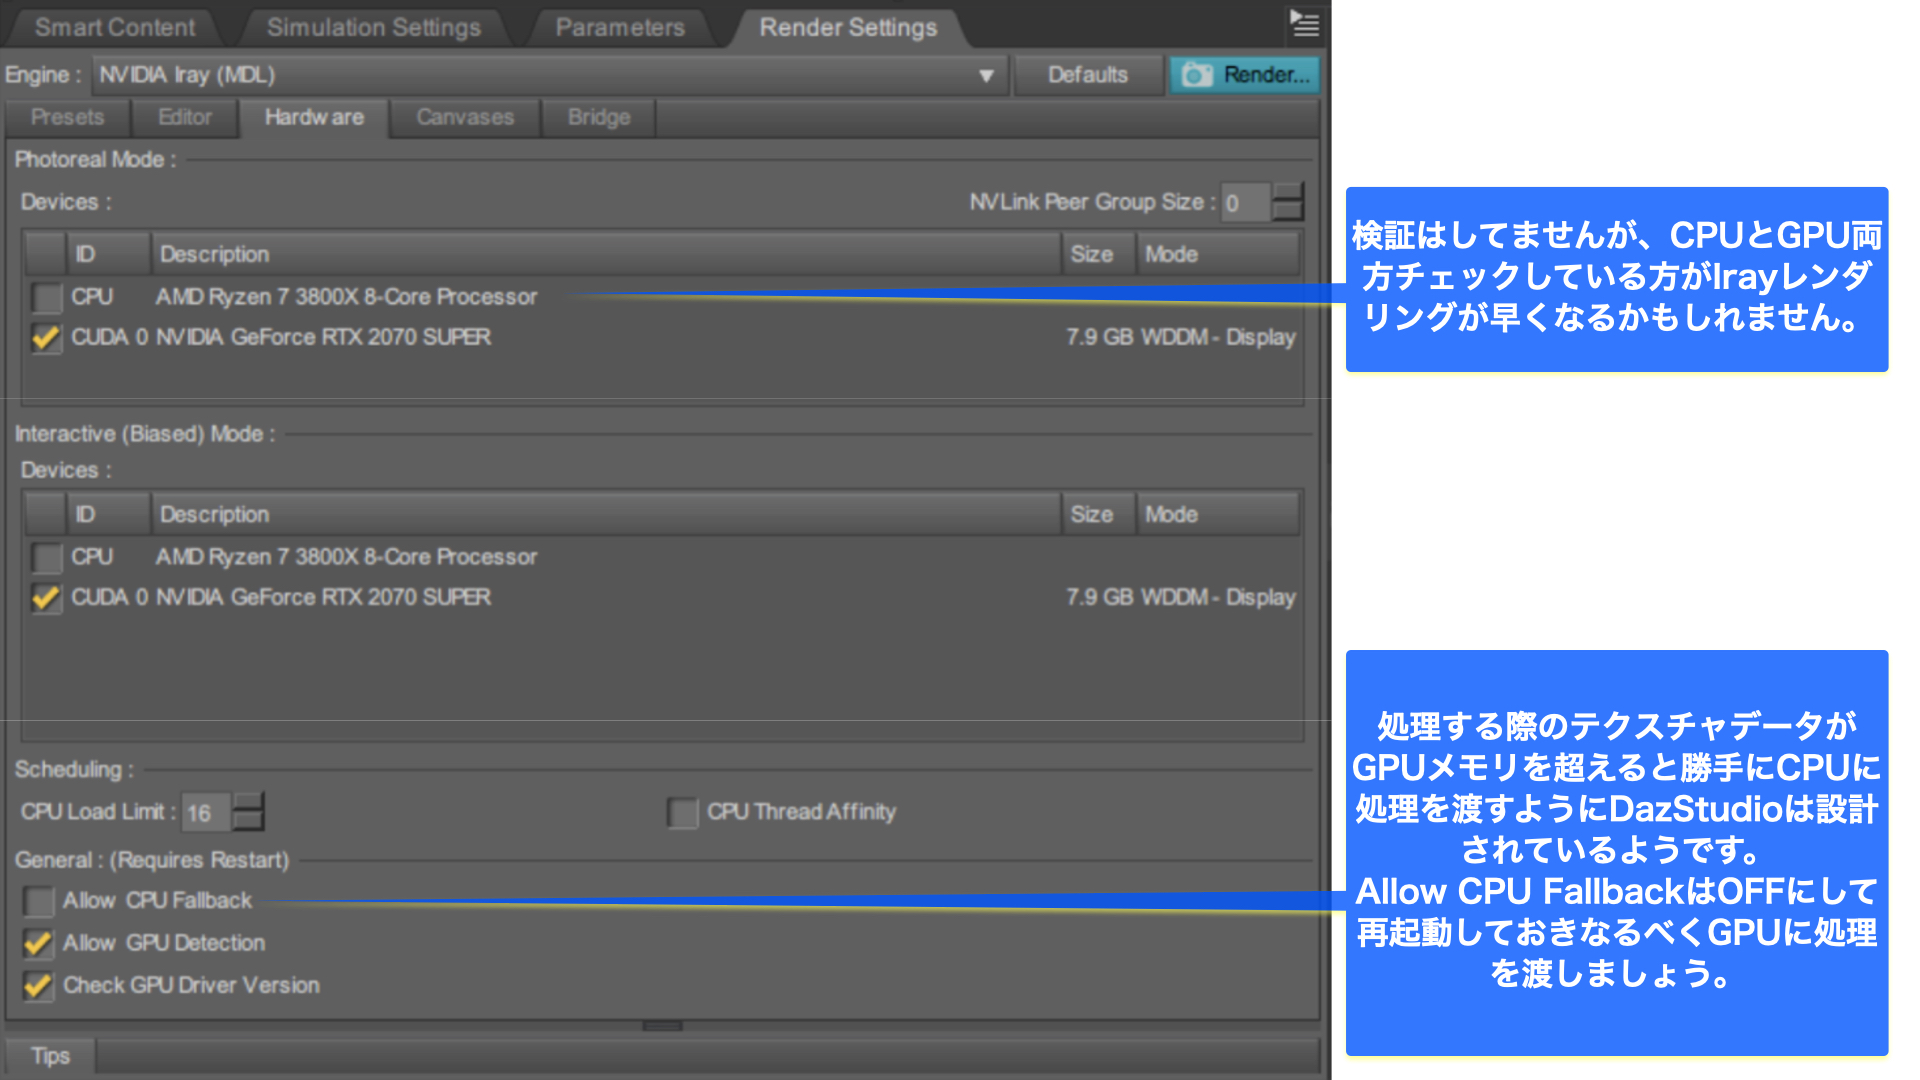Toggle the Check GPU Driver Version checkbox

point(38,985)
